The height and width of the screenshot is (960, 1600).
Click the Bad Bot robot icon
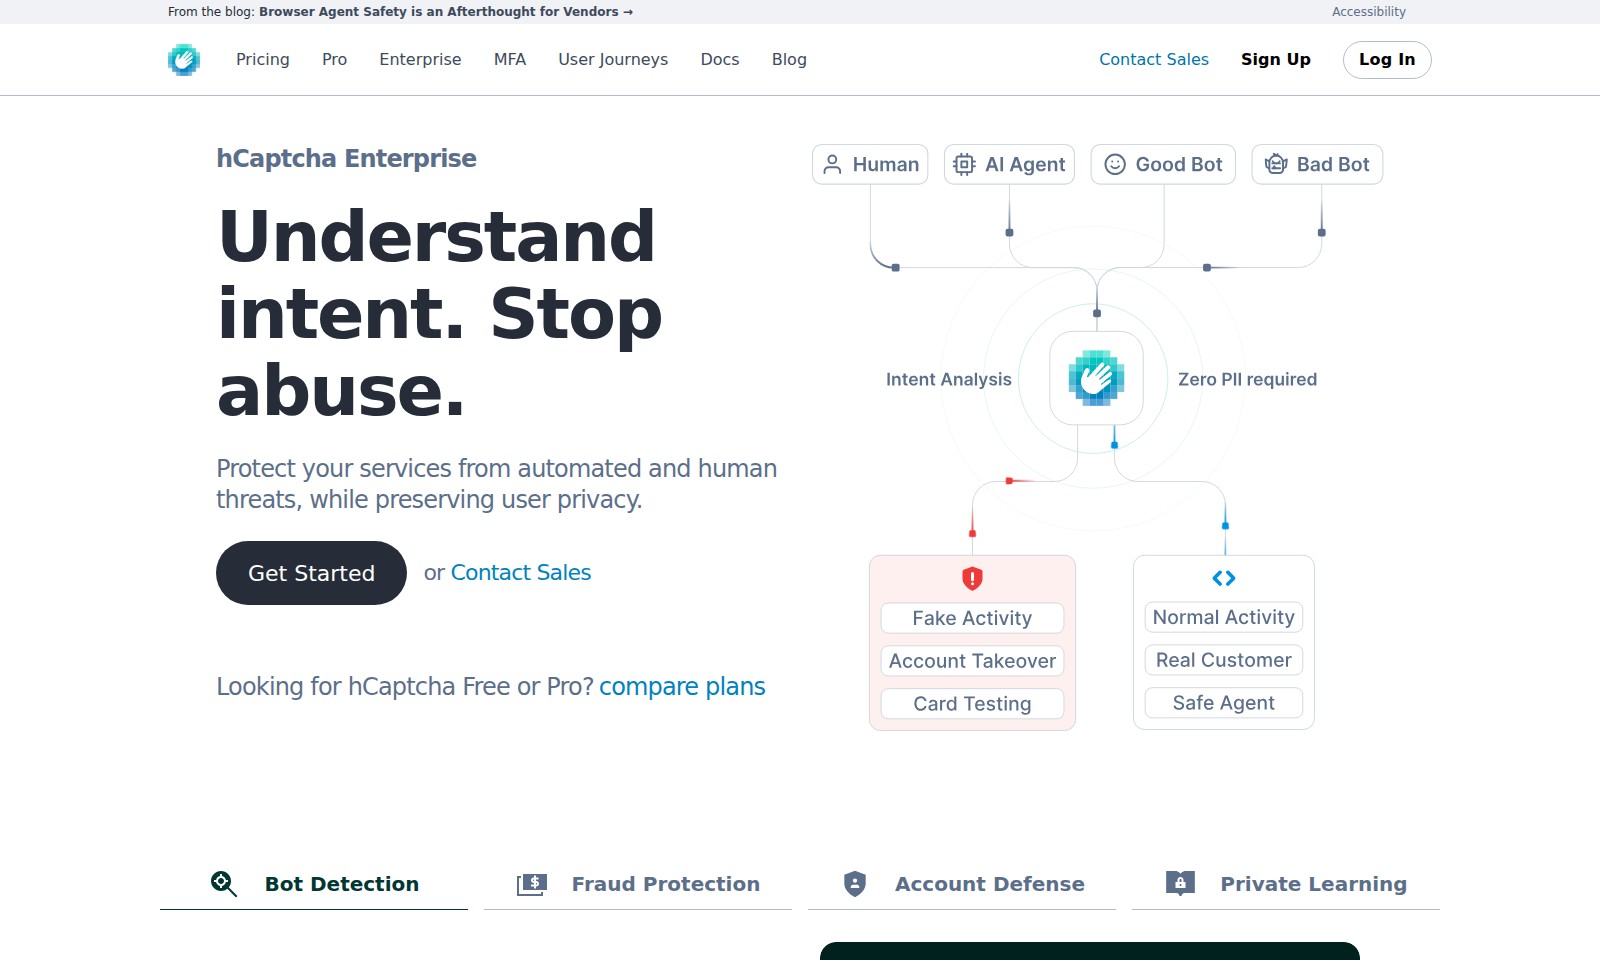click(x=1276, y=165)
